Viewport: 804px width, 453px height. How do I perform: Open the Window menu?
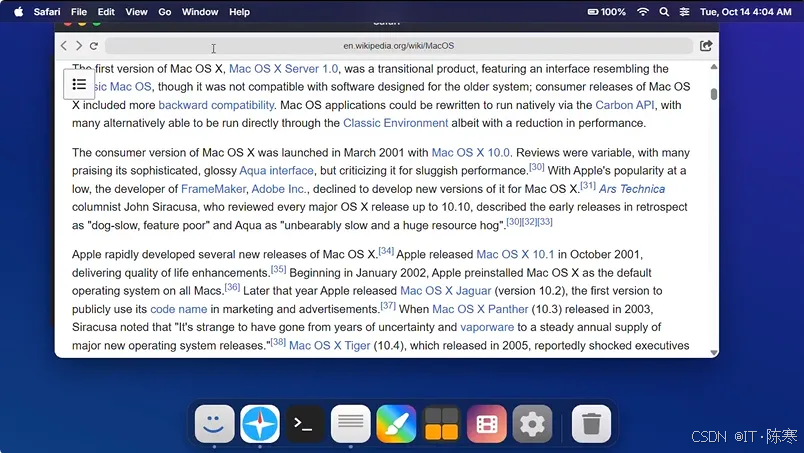(x=200, y=12)
